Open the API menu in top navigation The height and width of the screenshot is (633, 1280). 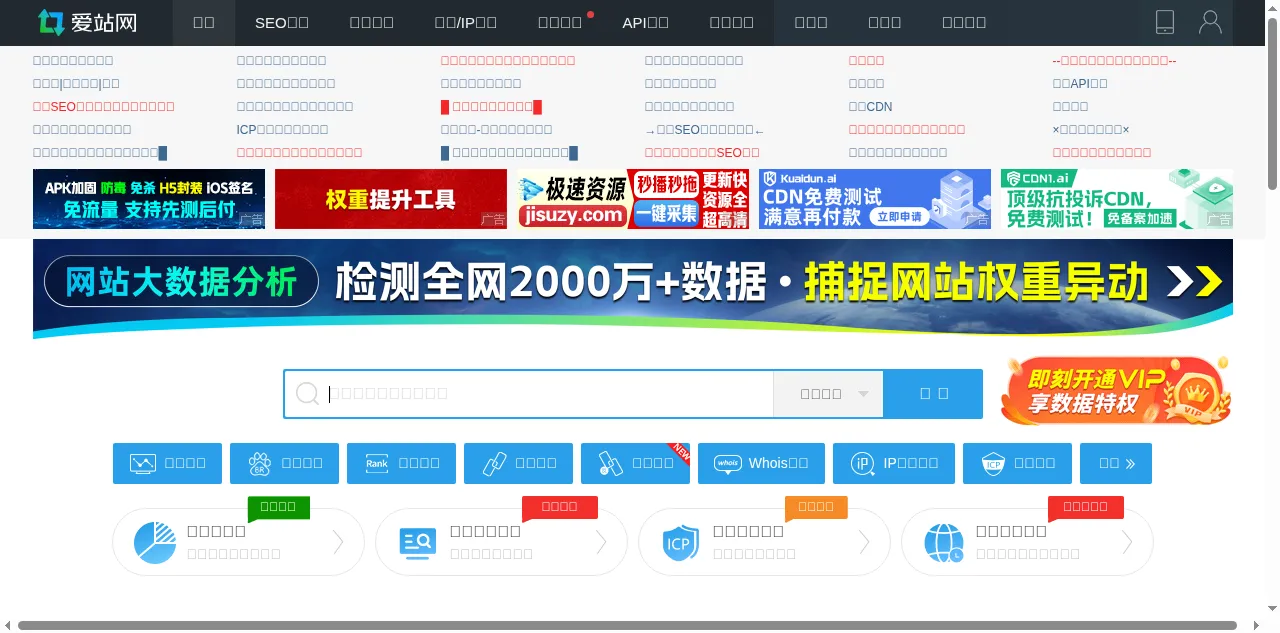tap(646, 22)
